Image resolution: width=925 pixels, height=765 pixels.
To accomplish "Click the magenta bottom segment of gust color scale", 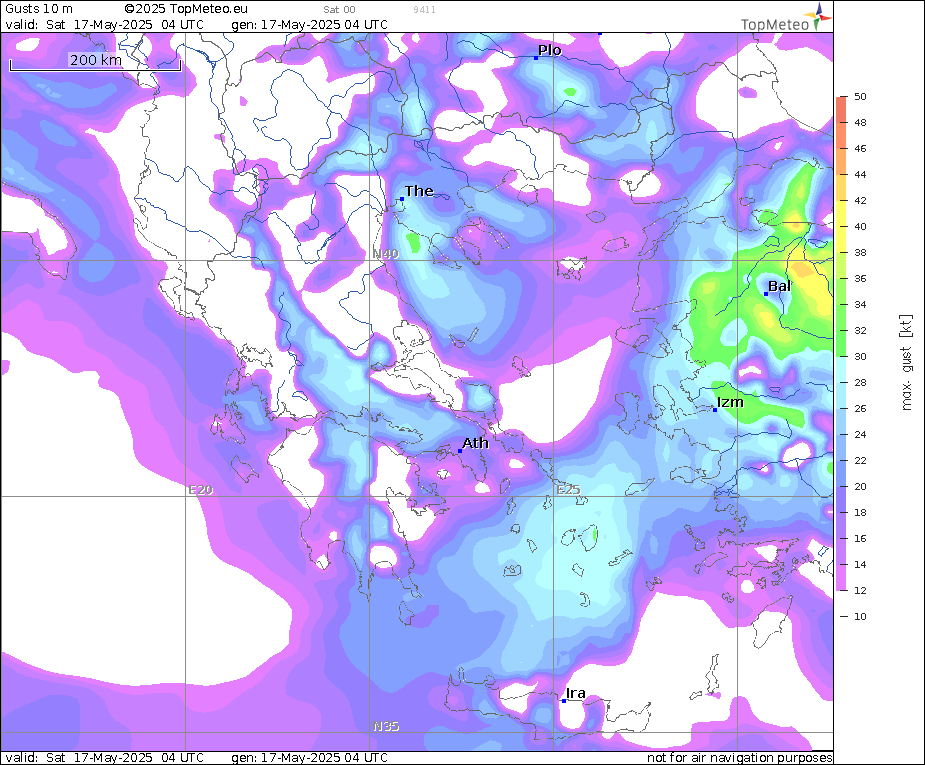I will coord(841,578).
